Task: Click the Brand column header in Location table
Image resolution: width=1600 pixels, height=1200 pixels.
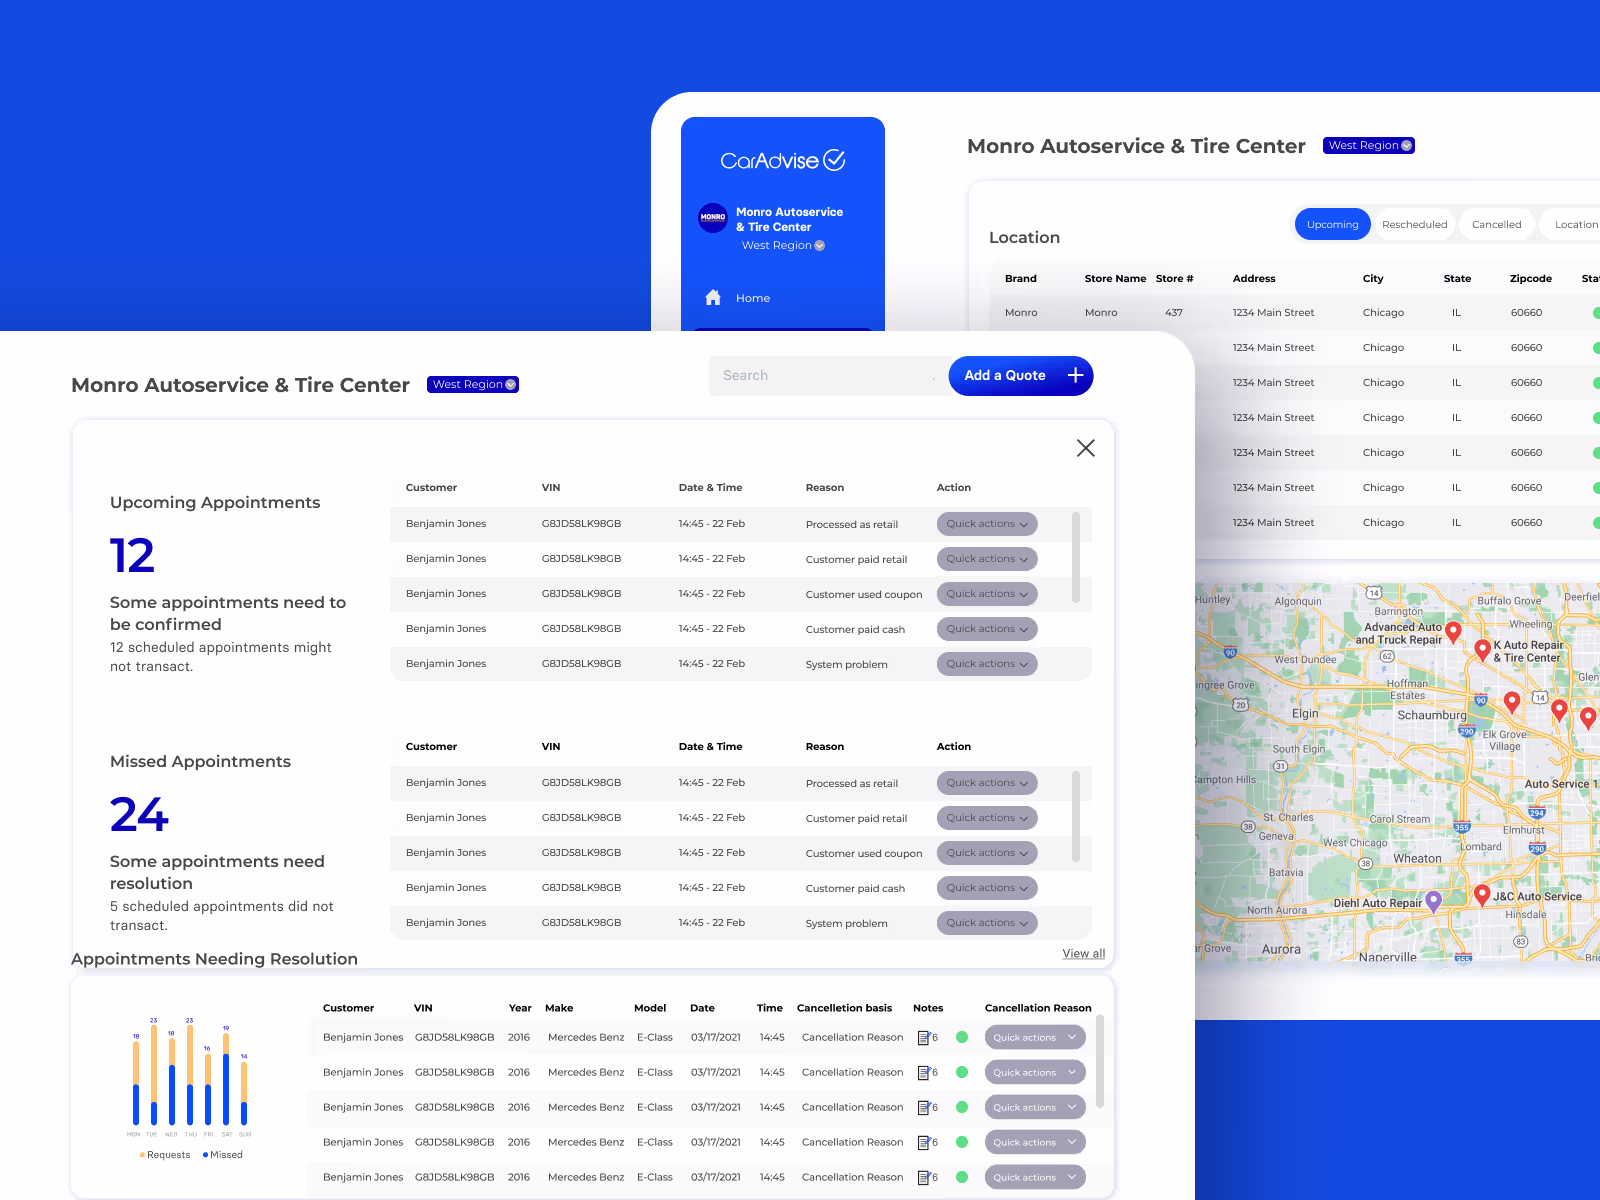Action: coord(1021,279)
